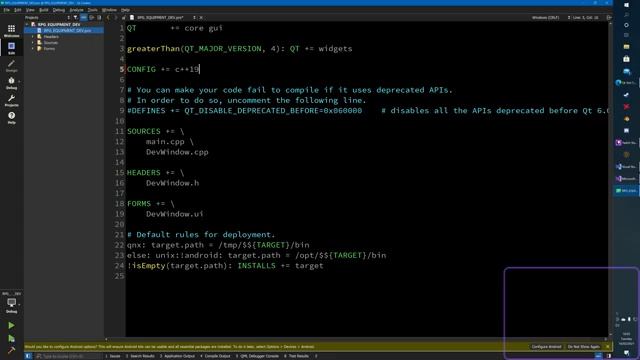640x360 pixels.
Task: Toggle left sidebar visibility button
Action: tap(28, 356)
